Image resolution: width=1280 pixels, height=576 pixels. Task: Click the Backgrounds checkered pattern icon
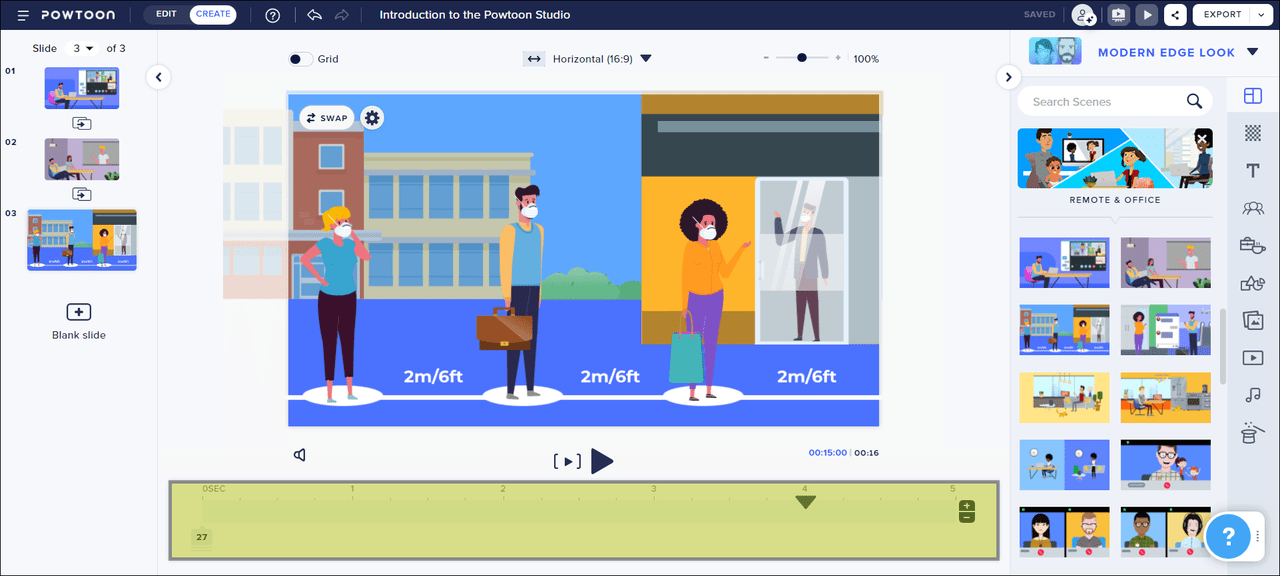pos(1252,133)
